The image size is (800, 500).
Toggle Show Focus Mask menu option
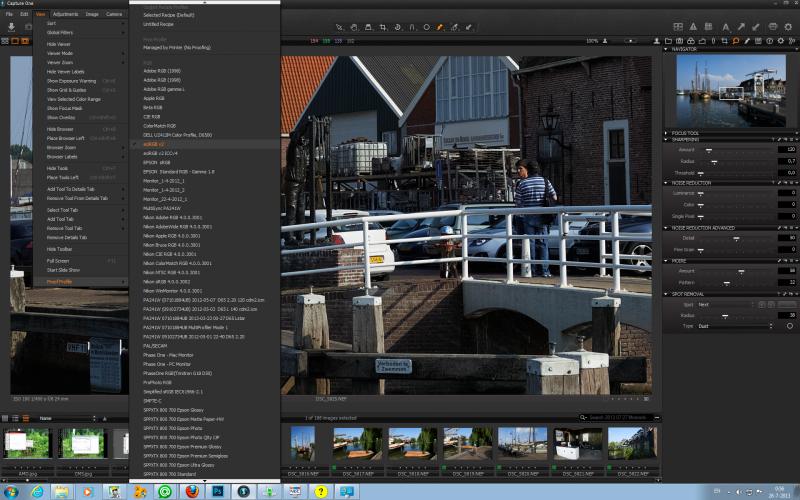65,108
